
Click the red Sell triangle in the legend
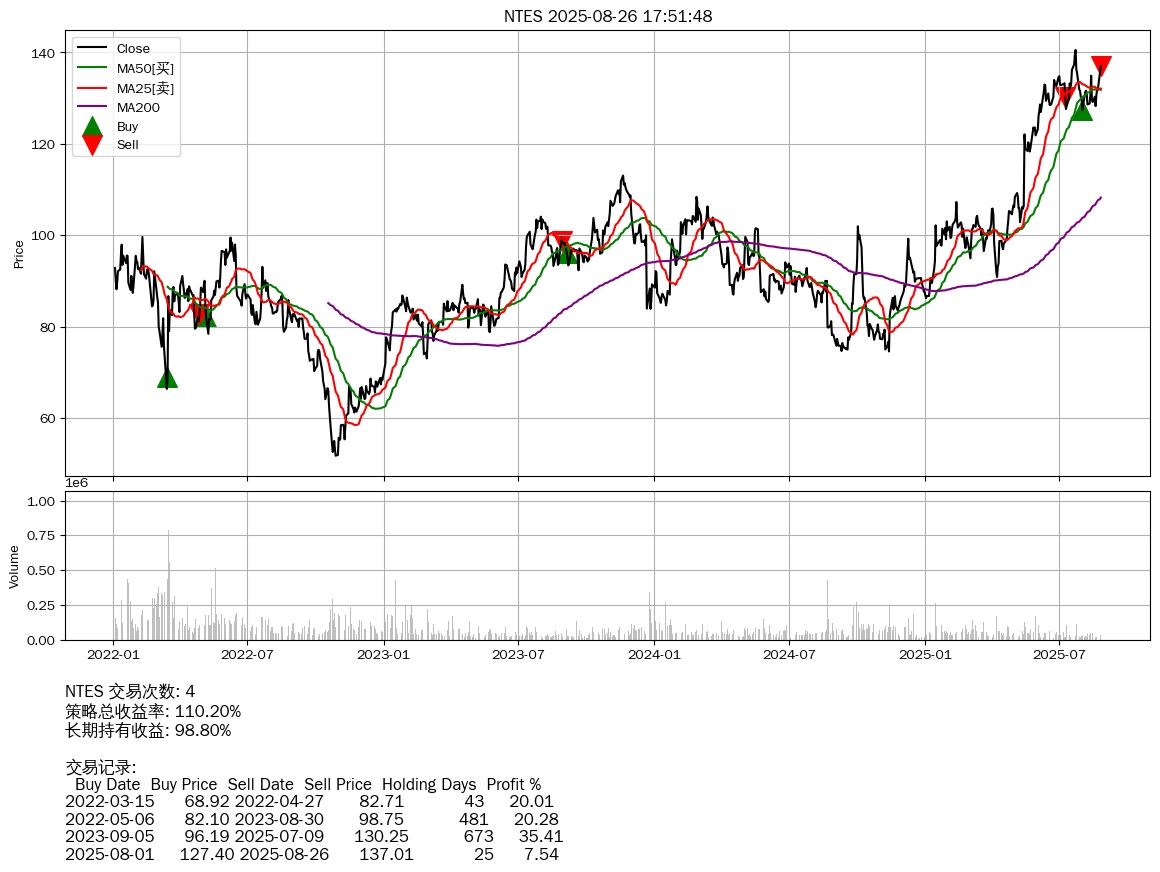click(x=92, y=145)
